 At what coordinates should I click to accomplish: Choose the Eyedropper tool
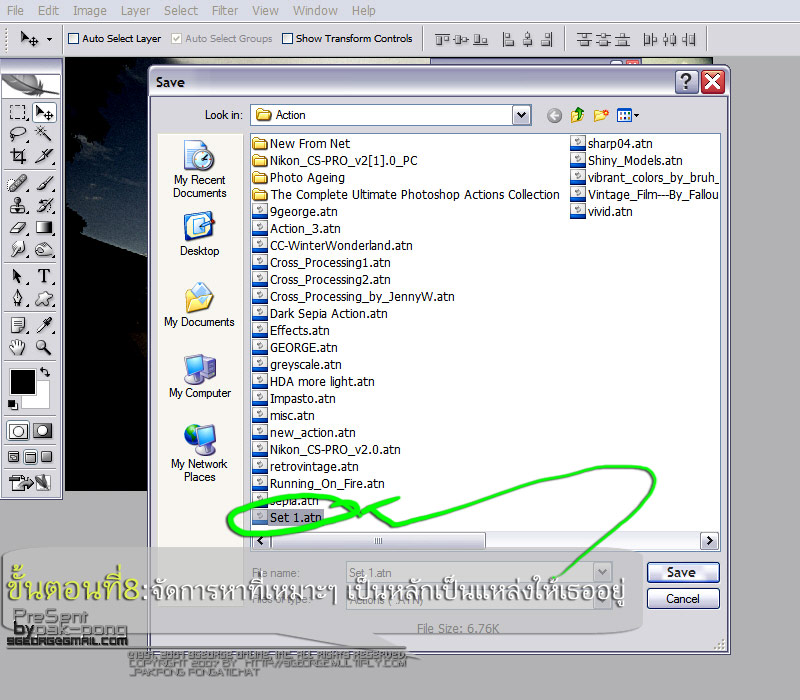click(x=44, y=324)
